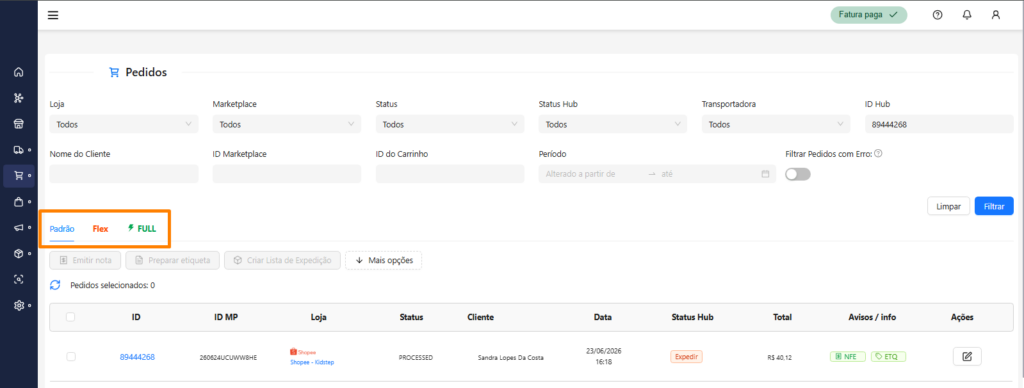The image size is (1024, 388).
Task: Open store icon in sidebar
Action: click(x=18, y=124)
